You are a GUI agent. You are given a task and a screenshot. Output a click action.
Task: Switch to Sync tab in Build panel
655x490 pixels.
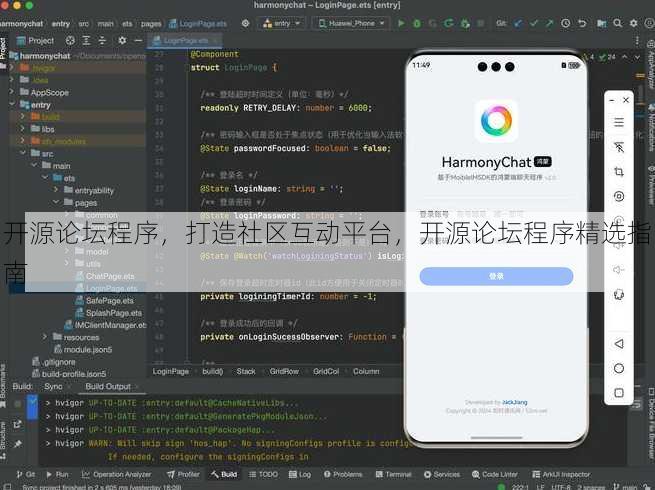[53, 386]
